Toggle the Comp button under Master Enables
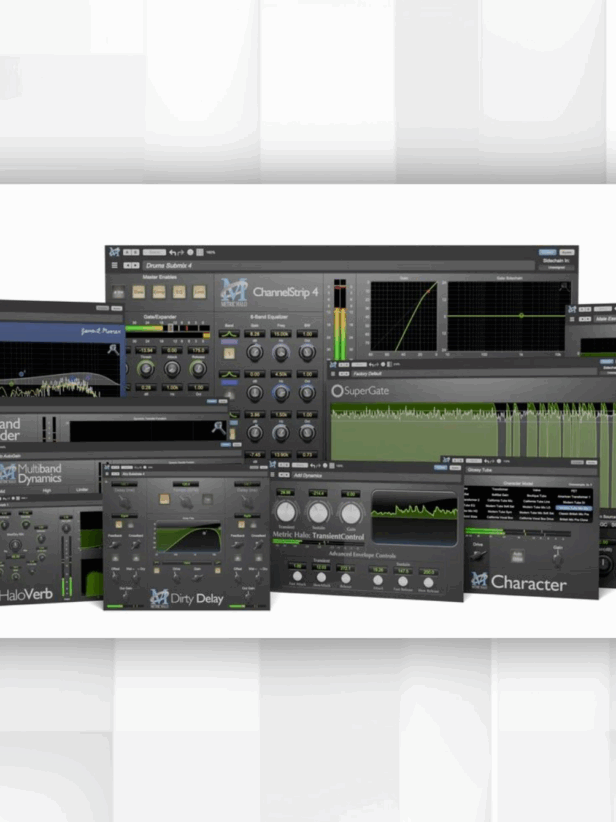Viewport: 616px width, 822px height. pos(159,292)
